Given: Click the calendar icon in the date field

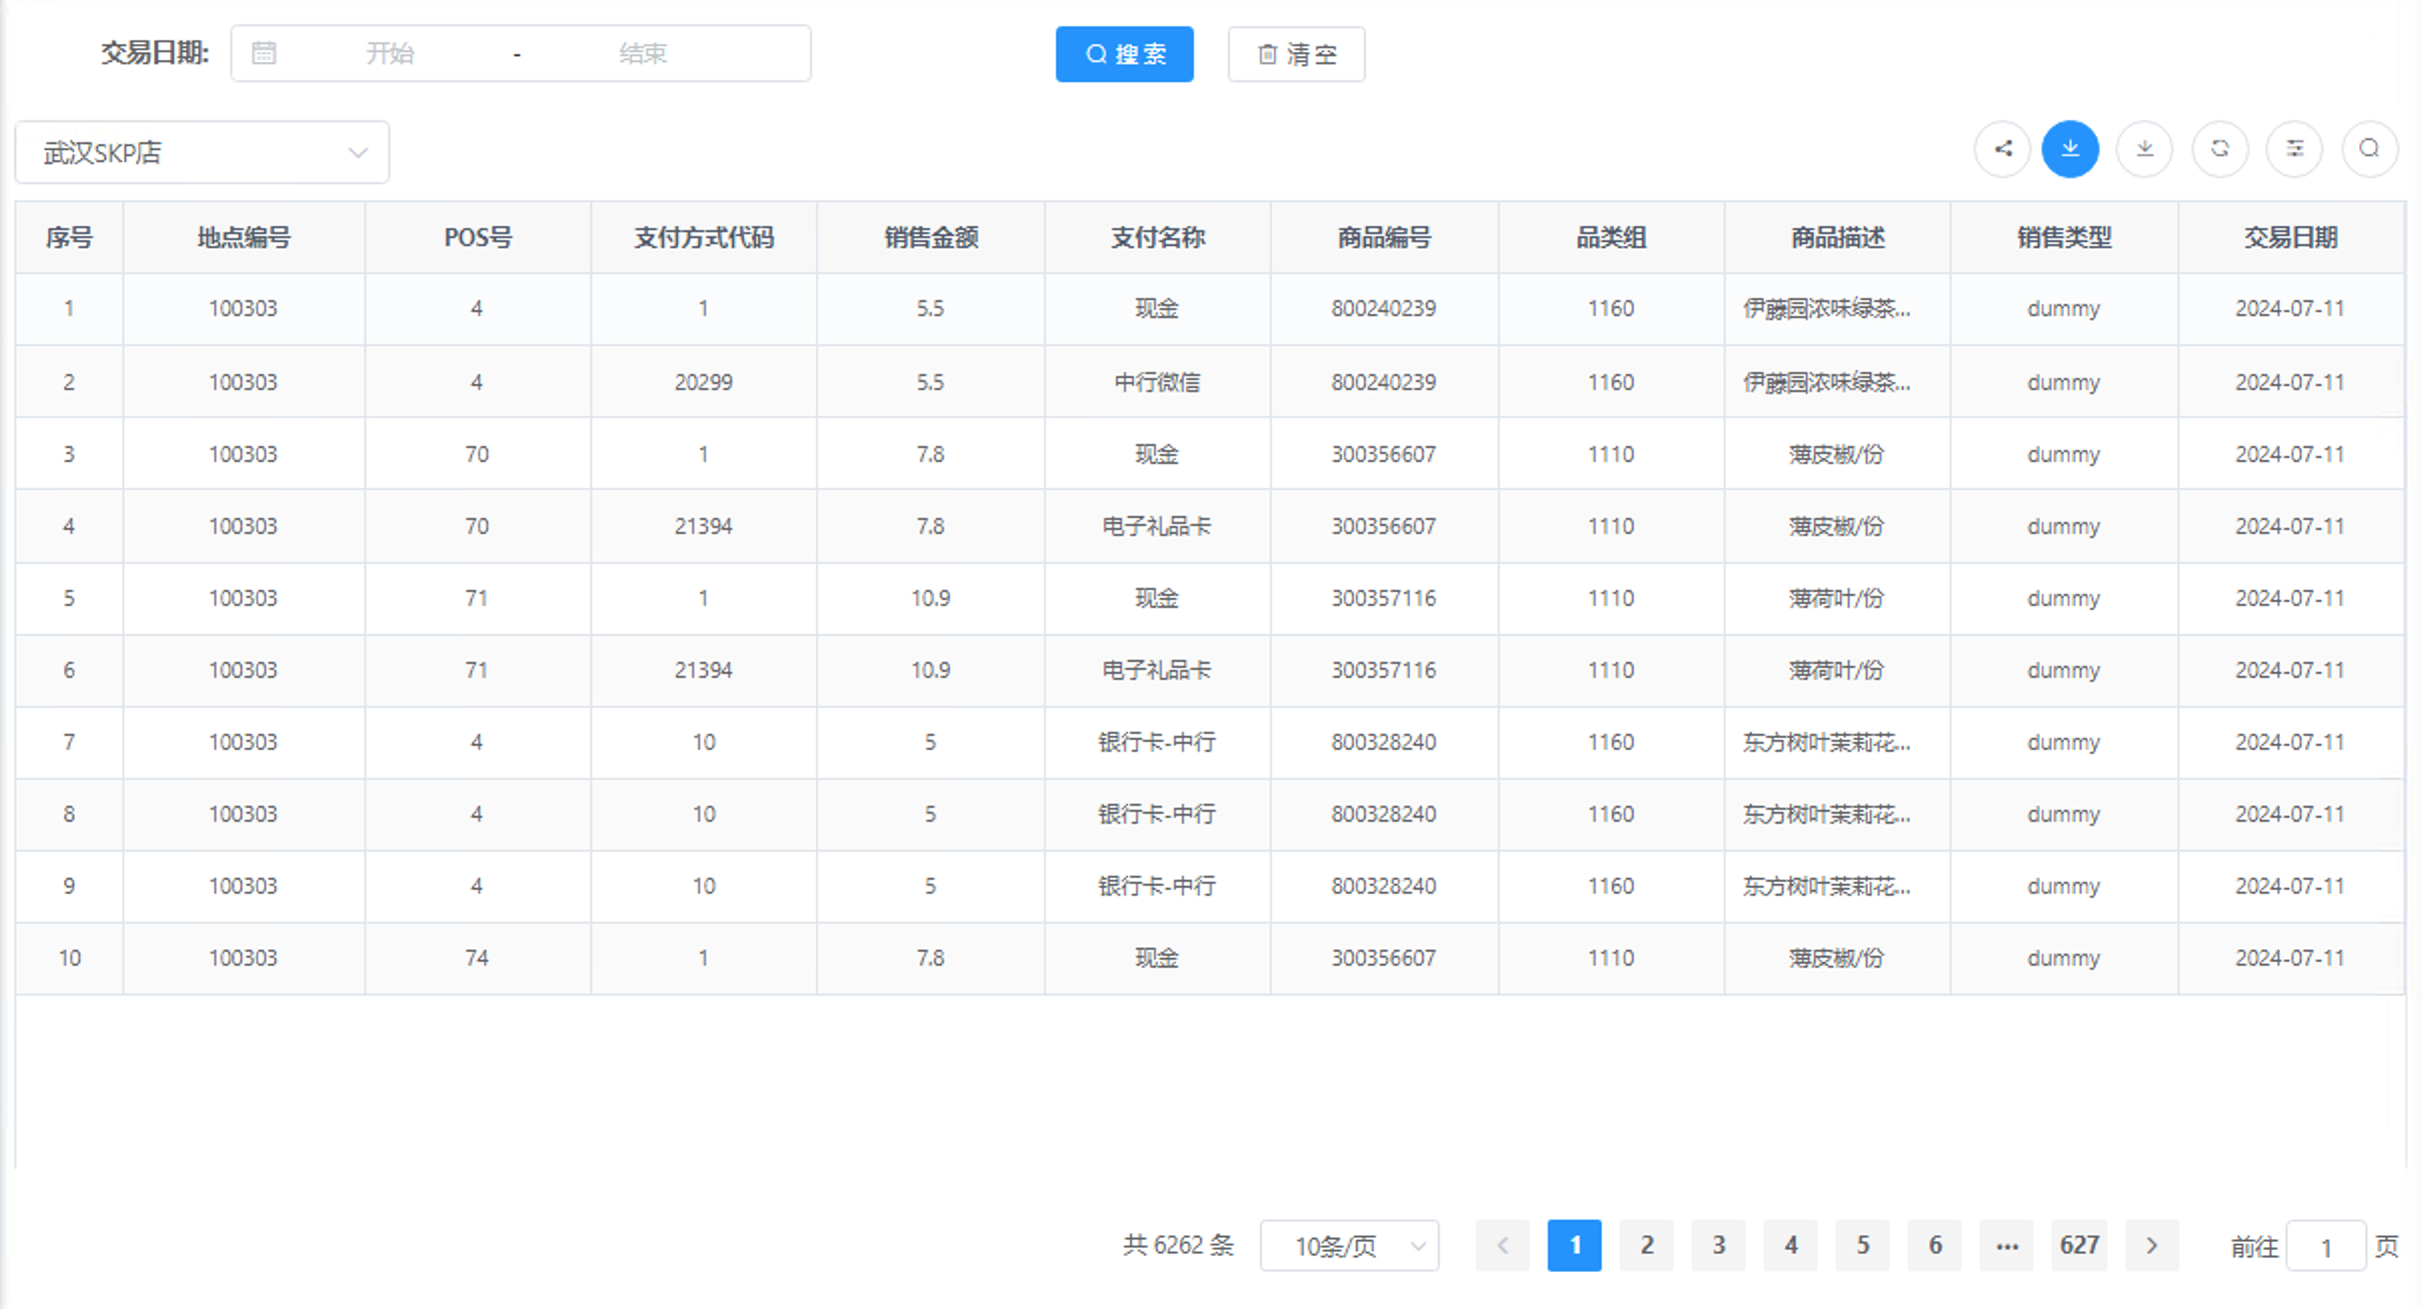Looking at the screenshot, I should [264, 53].
